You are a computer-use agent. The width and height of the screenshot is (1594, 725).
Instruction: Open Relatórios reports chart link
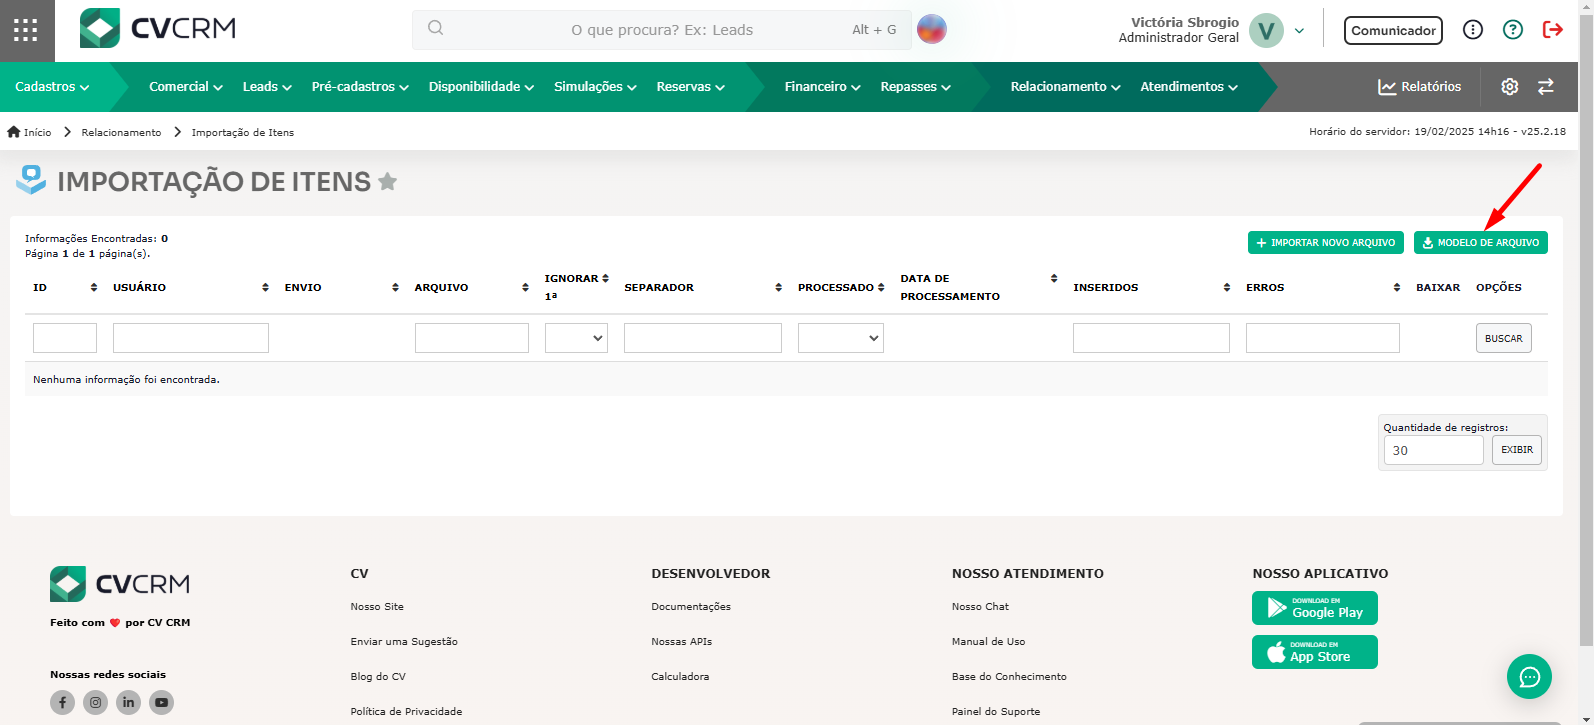[1419, 87]
